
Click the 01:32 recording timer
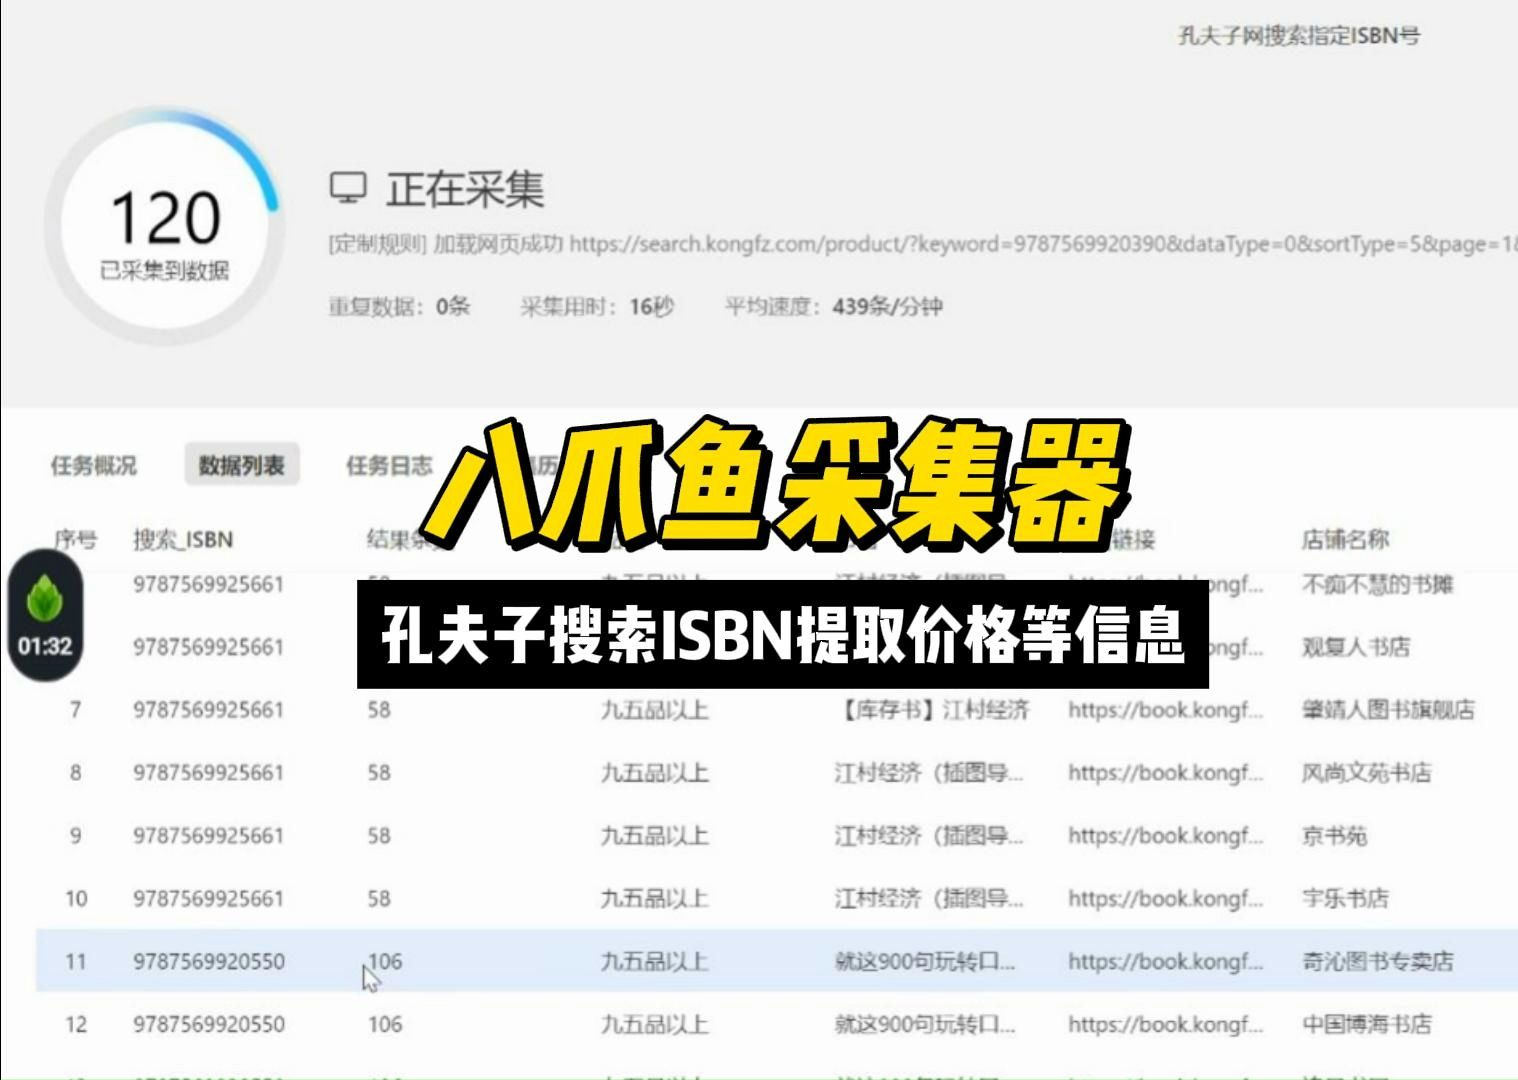(x=45, y=646)
